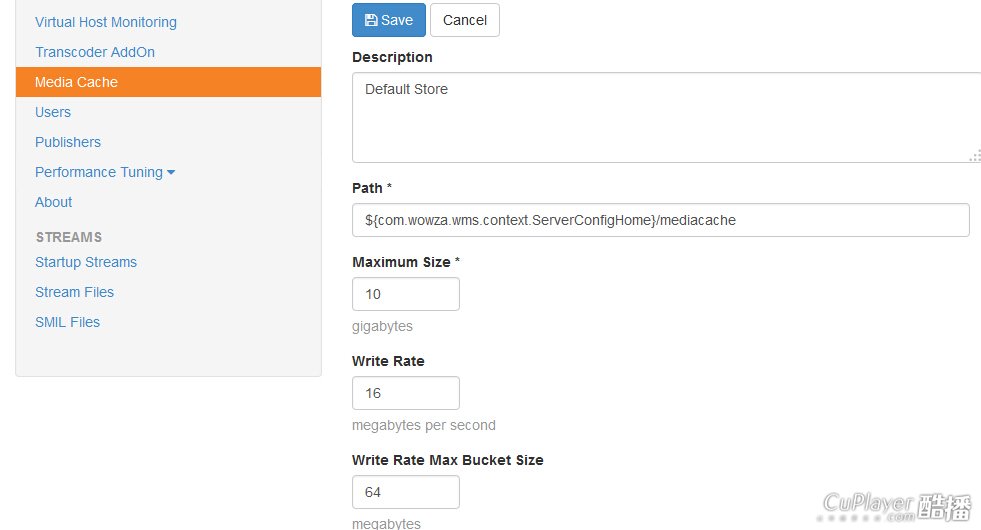This screenshot has width=981, height=530.
Task: Focus the Path input field
Action: pos(660,220)
